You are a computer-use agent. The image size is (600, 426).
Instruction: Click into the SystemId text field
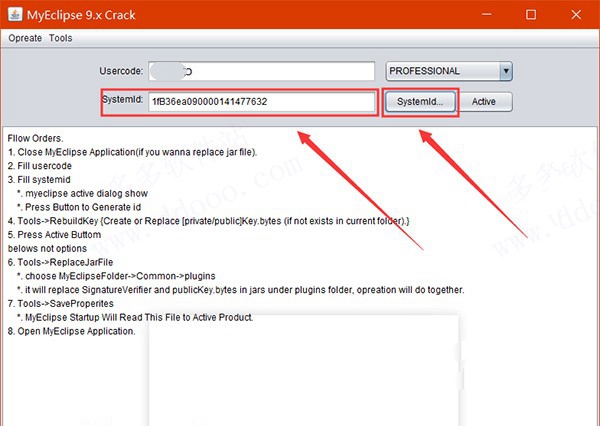coord(262,102)
